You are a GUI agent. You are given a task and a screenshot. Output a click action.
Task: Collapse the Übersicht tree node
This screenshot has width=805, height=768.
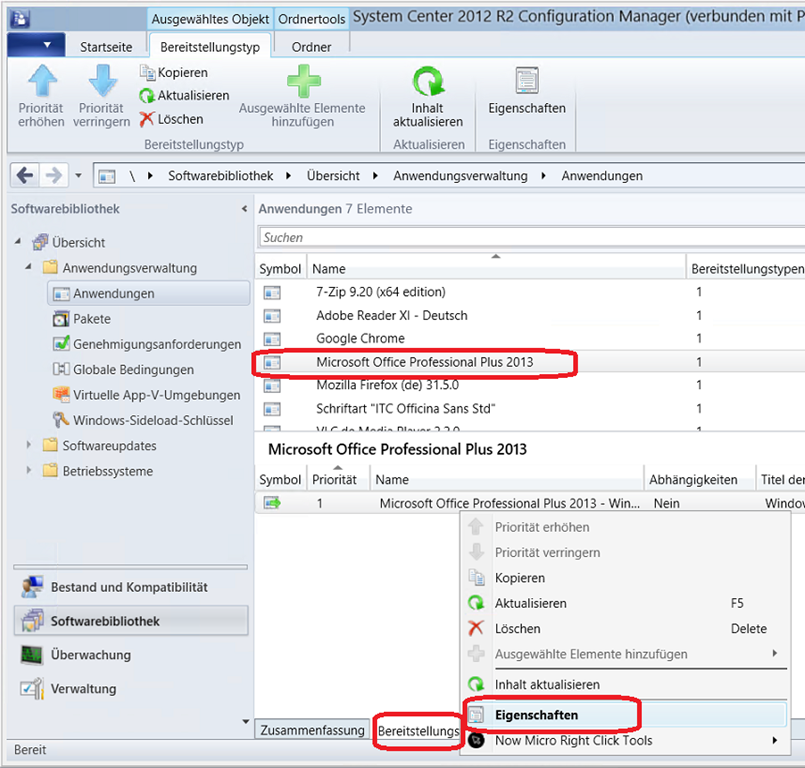[x=18, y=241]
